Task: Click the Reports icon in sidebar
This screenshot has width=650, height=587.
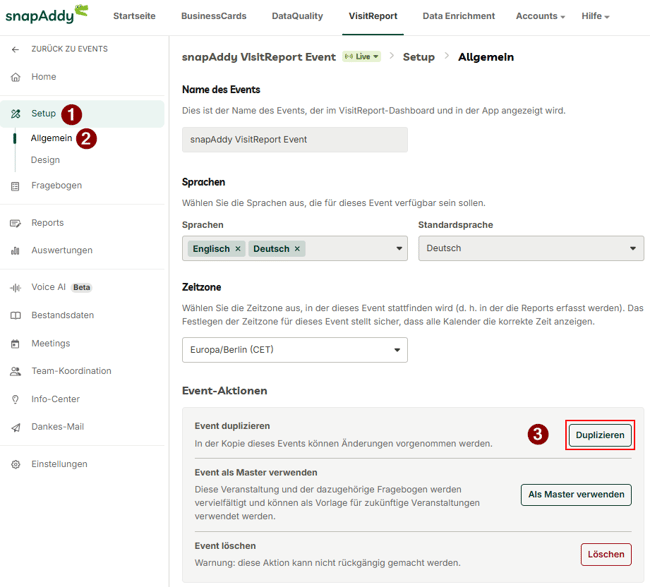Action: click(x=15, y=223)
